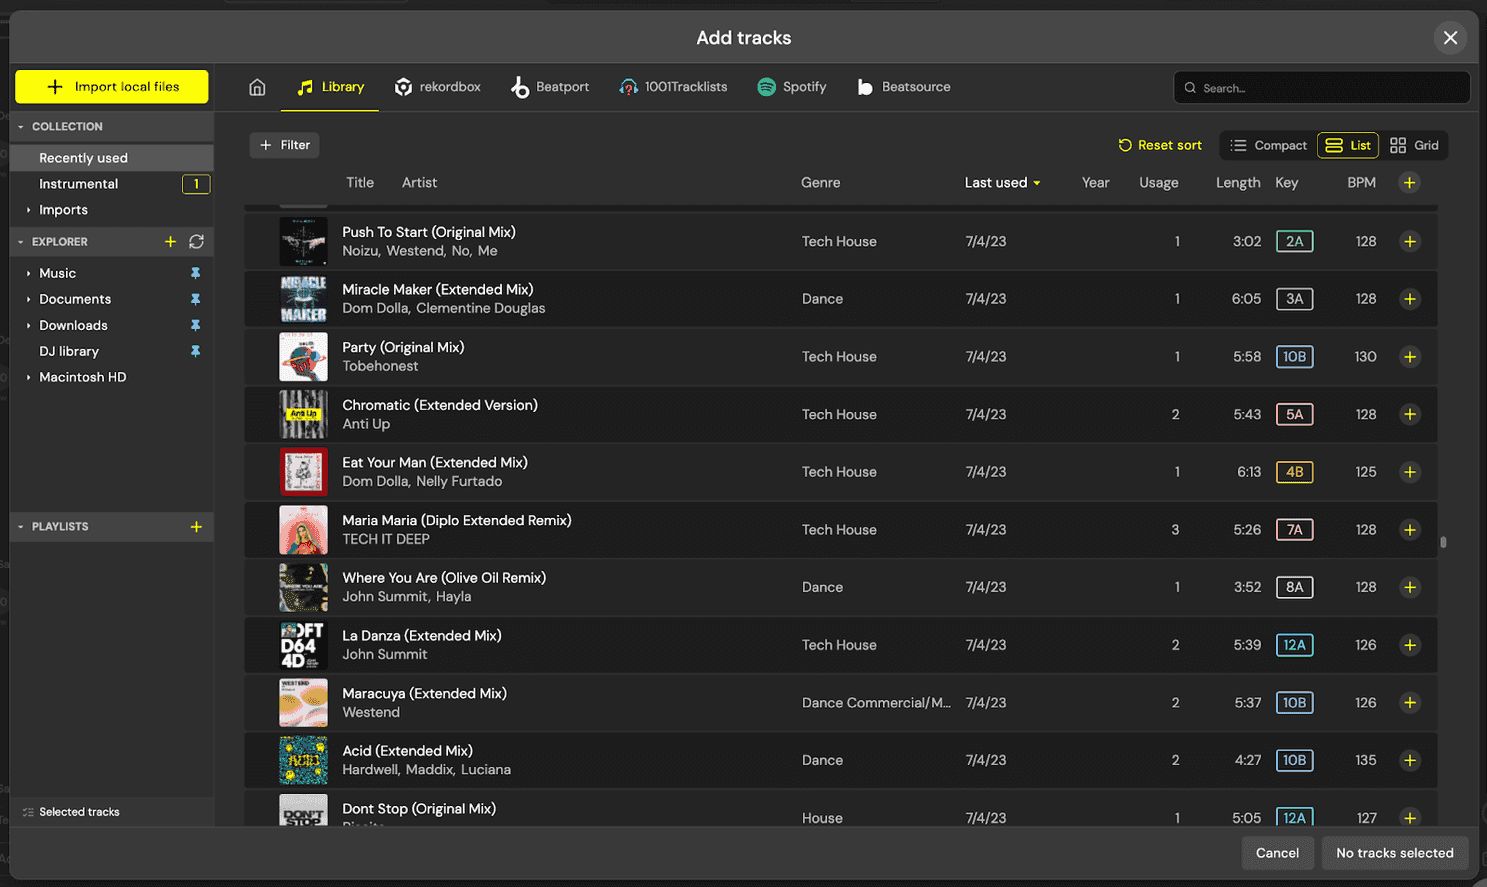This screenshot has width=1487, height=887.
Task: Open the Spotify source tab
Action: click(792, 87)
